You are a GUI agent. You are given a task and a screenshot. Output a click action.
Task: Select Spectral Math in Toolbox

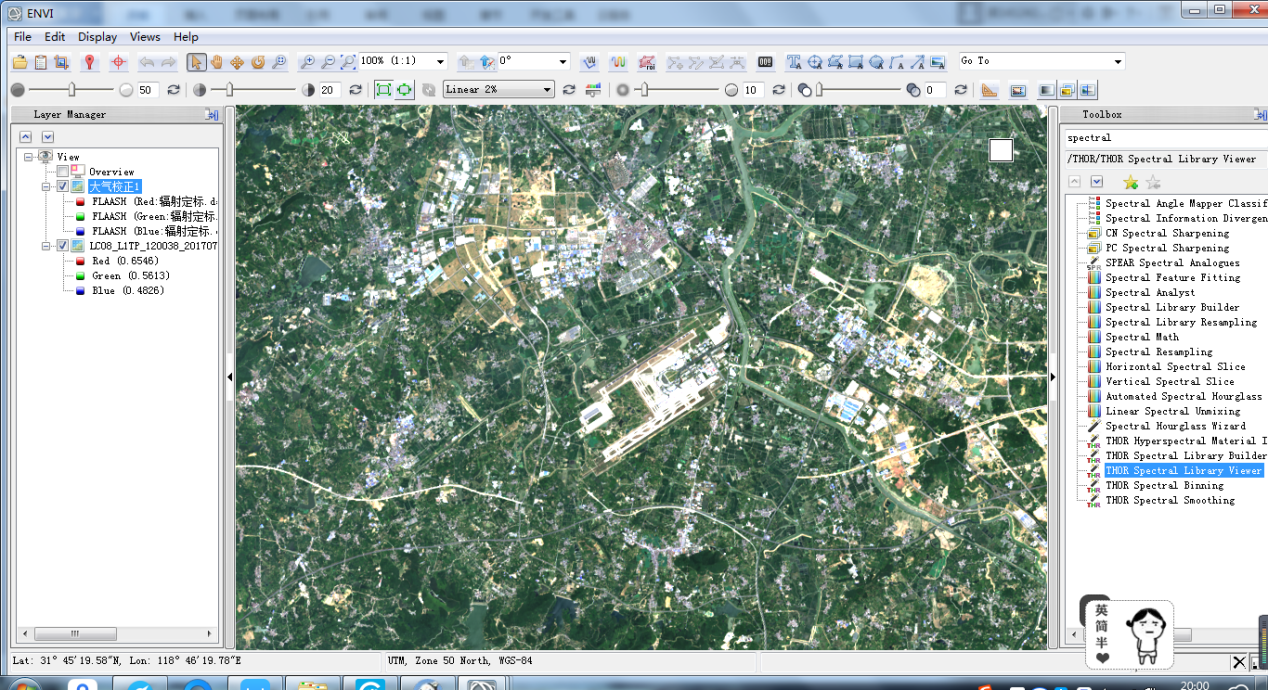(x=1141, y=337)
